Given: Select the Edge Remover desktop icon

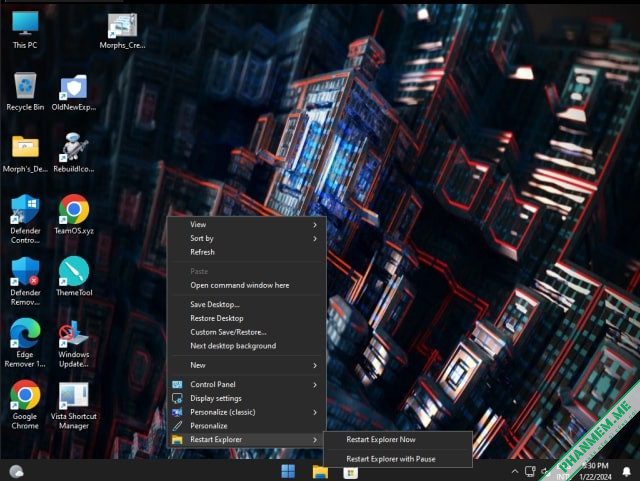Looking at the screenshot, I should [25, 343].
